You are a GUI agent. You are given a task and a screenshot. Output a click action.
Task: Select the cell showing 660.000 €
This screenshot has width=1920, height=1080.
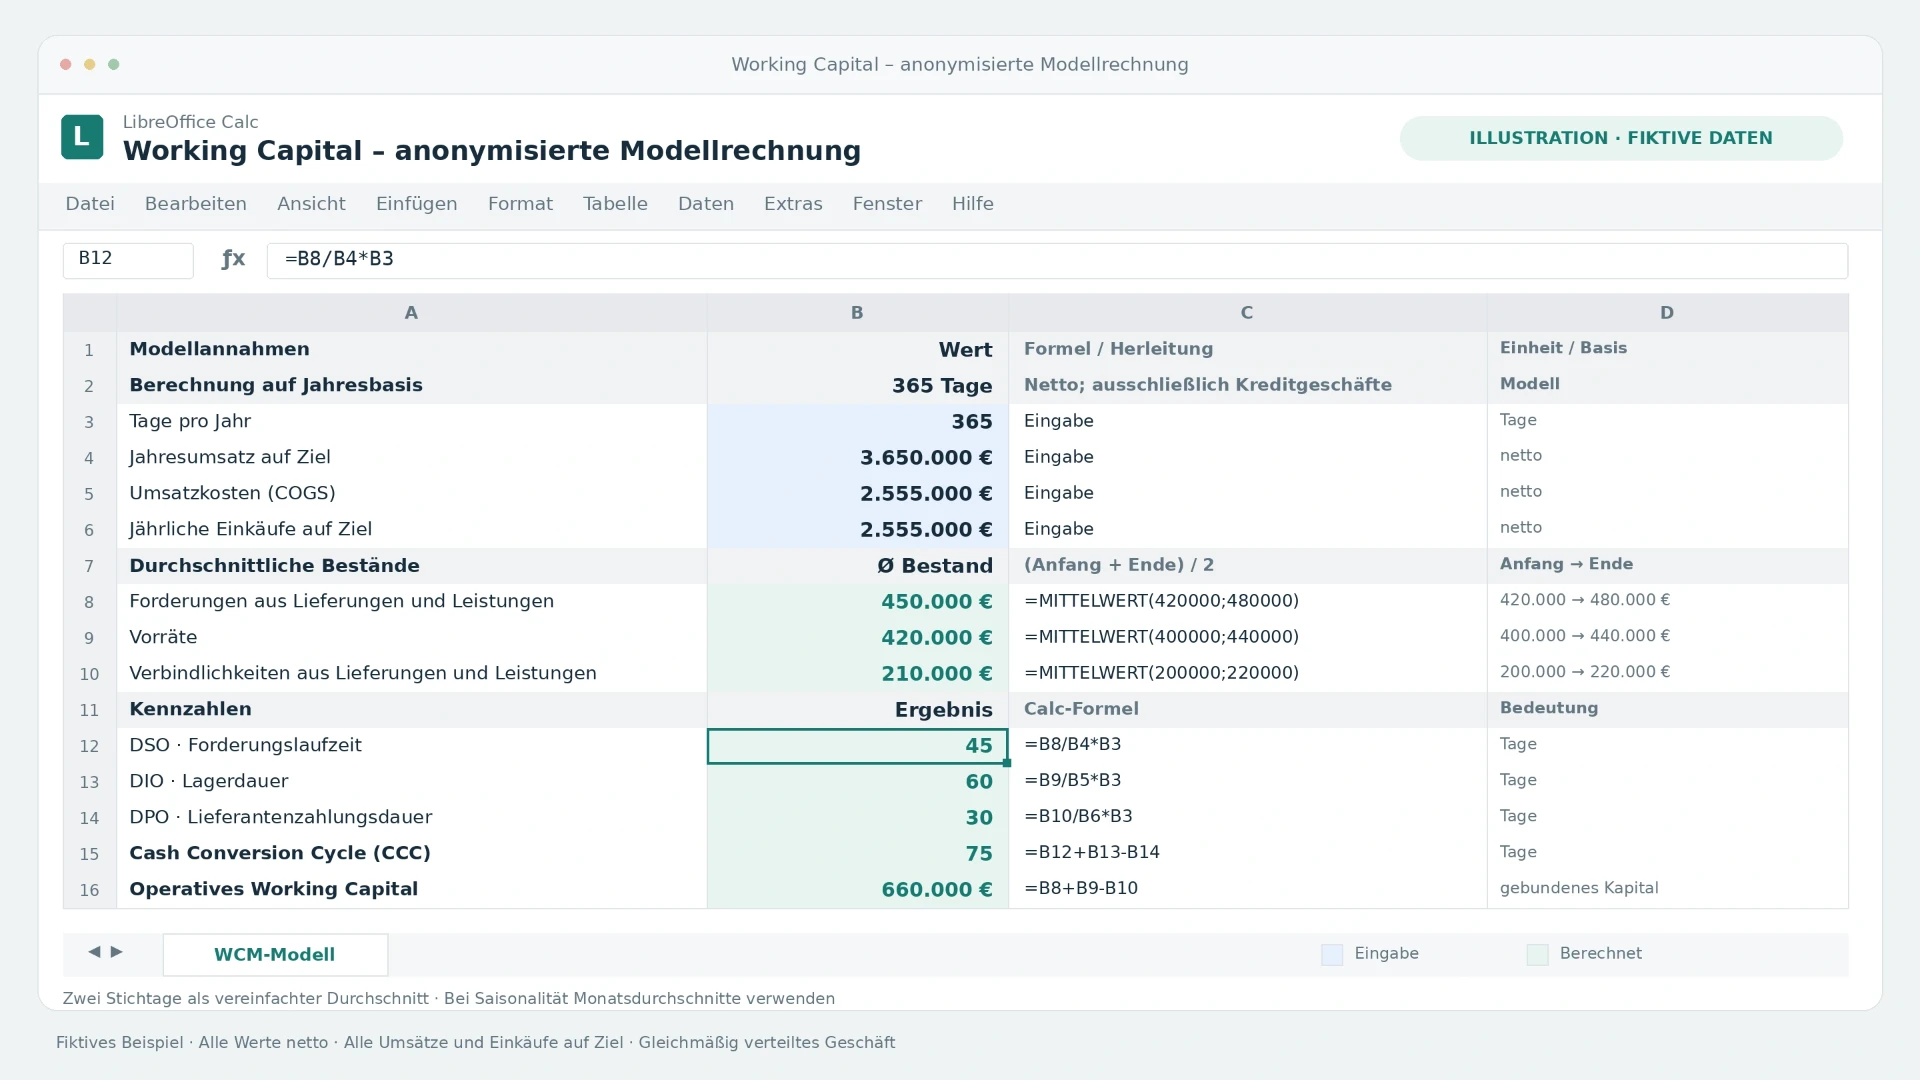pos(857,890)
